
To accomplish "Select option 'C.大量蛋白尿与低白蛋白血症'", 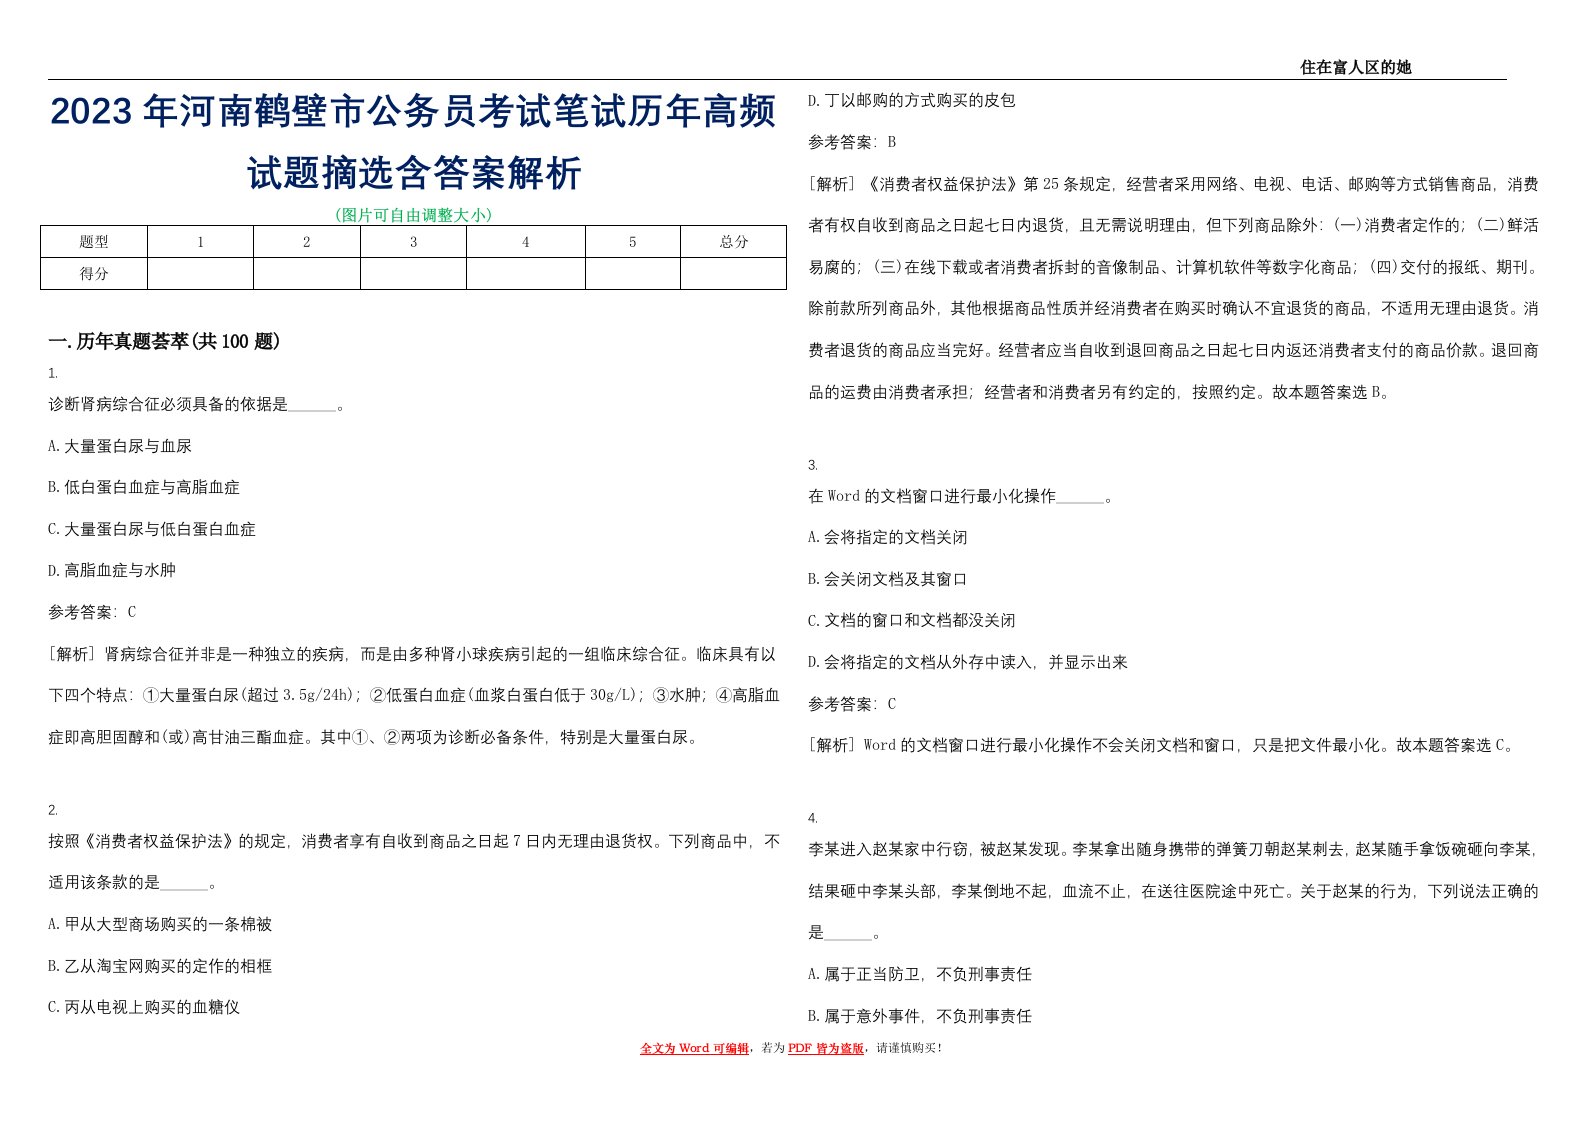I will coord(152,529).
